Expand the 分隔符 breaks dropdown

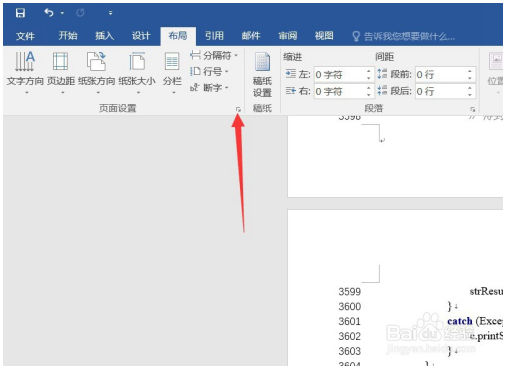click(x=214, y=55)
